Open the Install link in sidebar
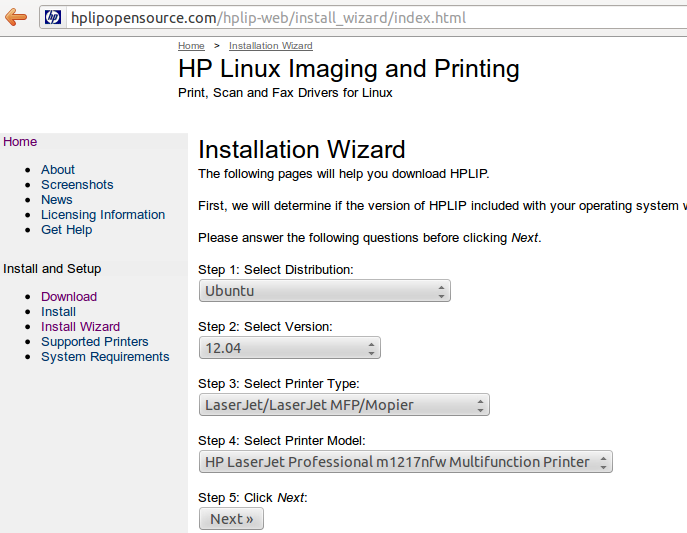This screenshot has width=687, height=533. pos(58,312)
